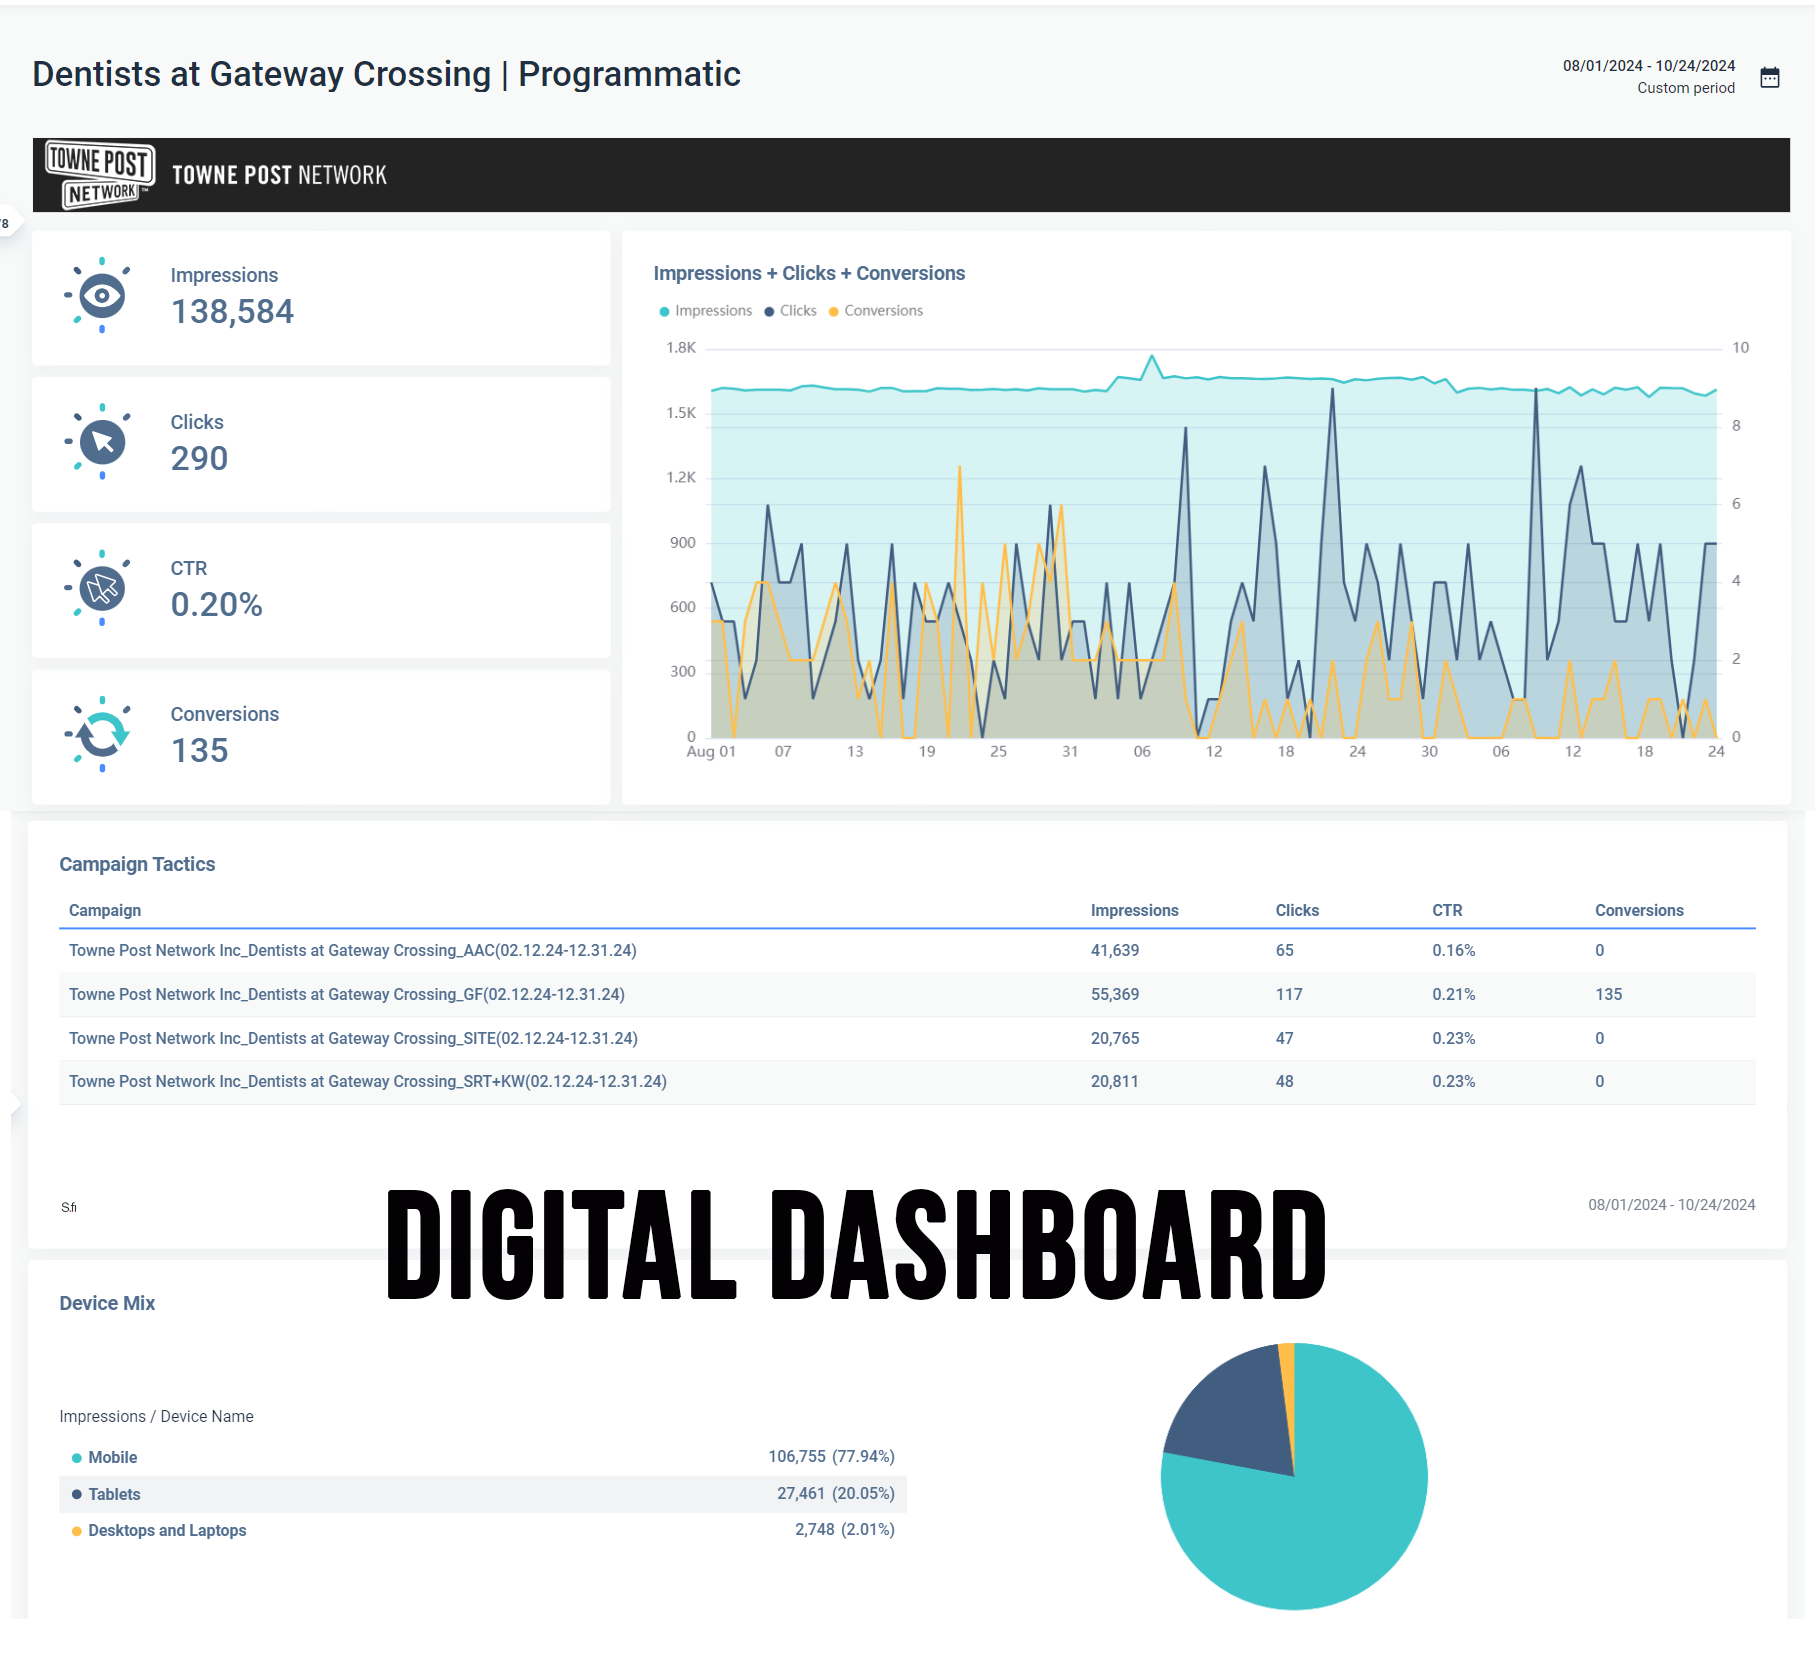The image size is (1815, 1661).
Task: Select the Tablets device legend row
Action: [x=483, y=1494]
